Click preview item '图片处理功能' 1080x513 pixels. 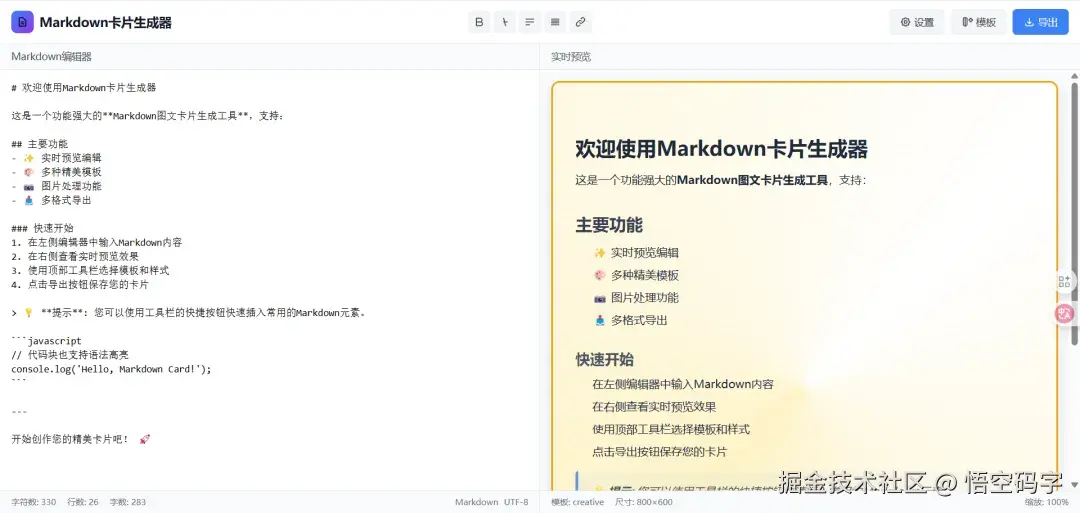click(645, 297)
